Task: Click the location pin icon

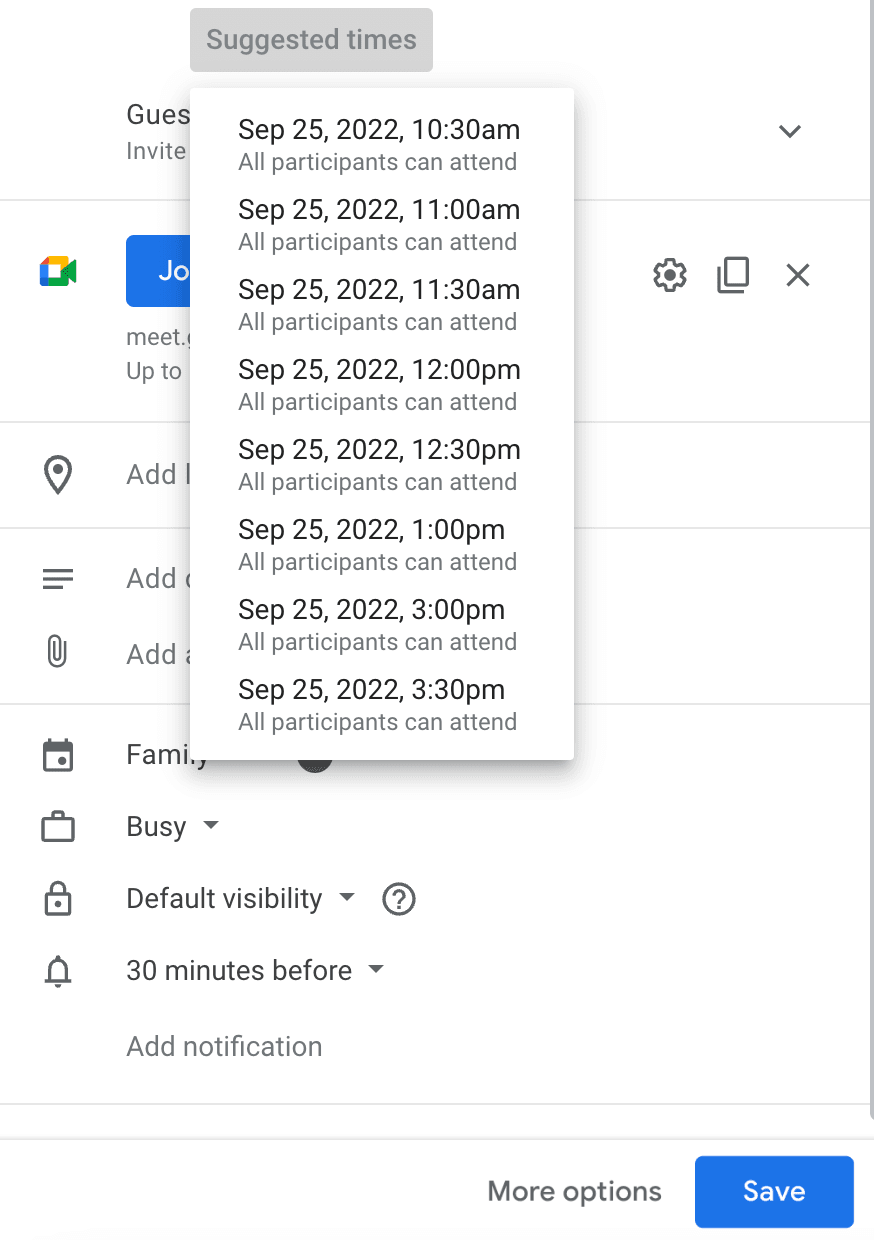Action: (58, 474)
